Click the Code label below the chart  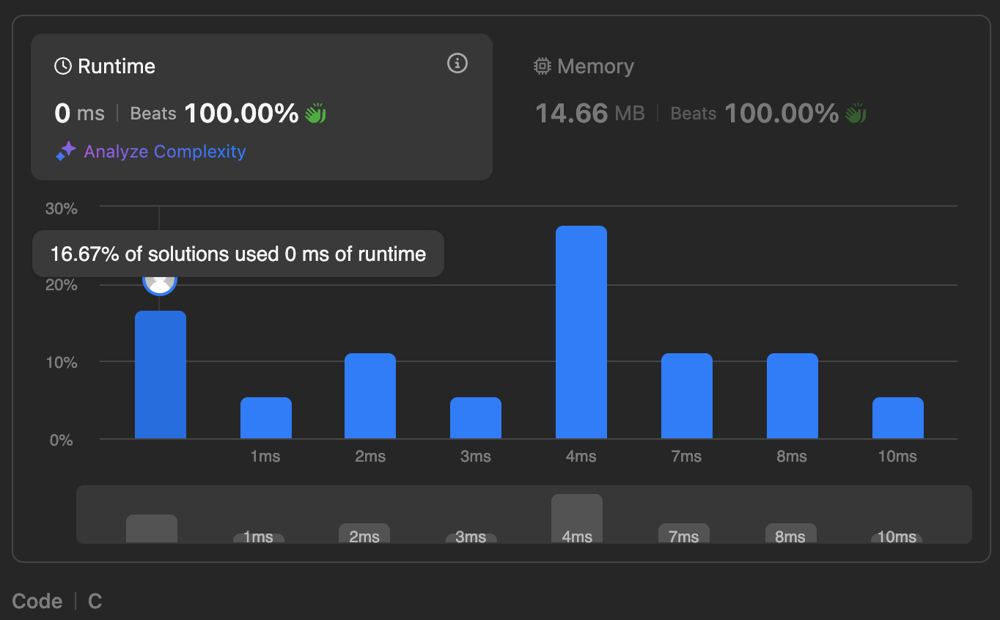point(37,601)
